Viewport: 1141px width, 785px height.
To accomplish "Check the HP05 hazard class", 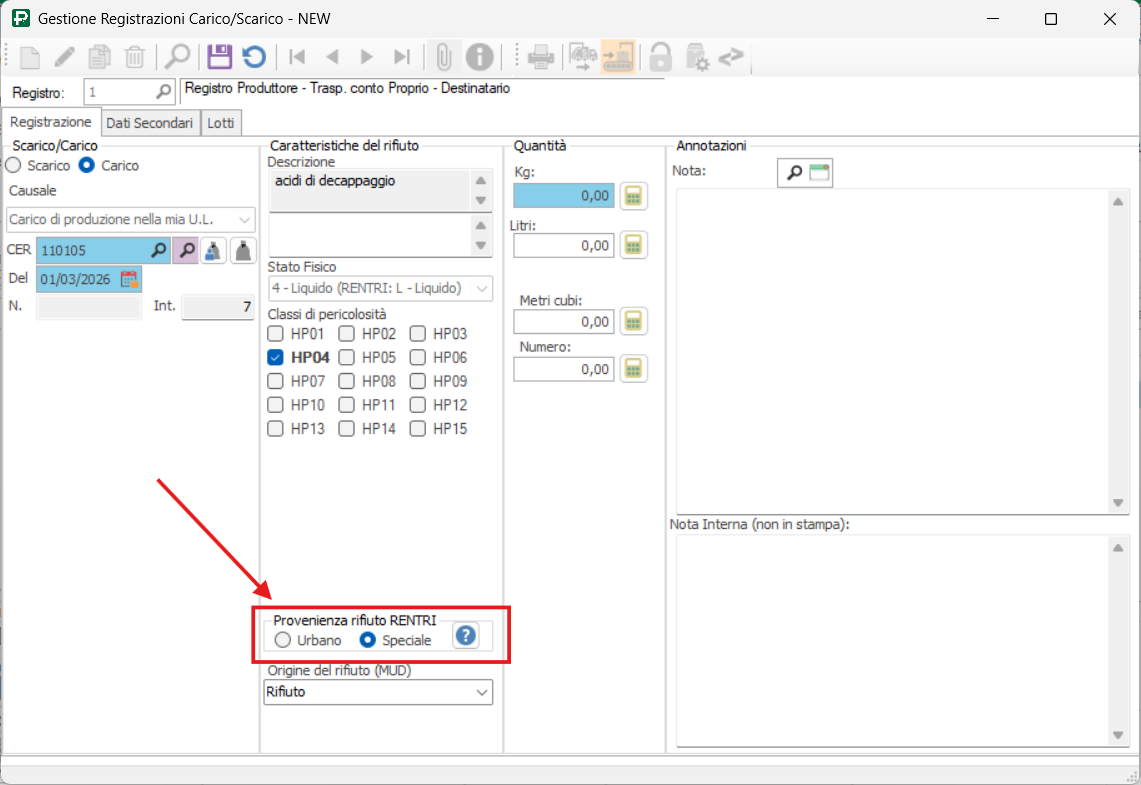I will click(x=346, y=357).
